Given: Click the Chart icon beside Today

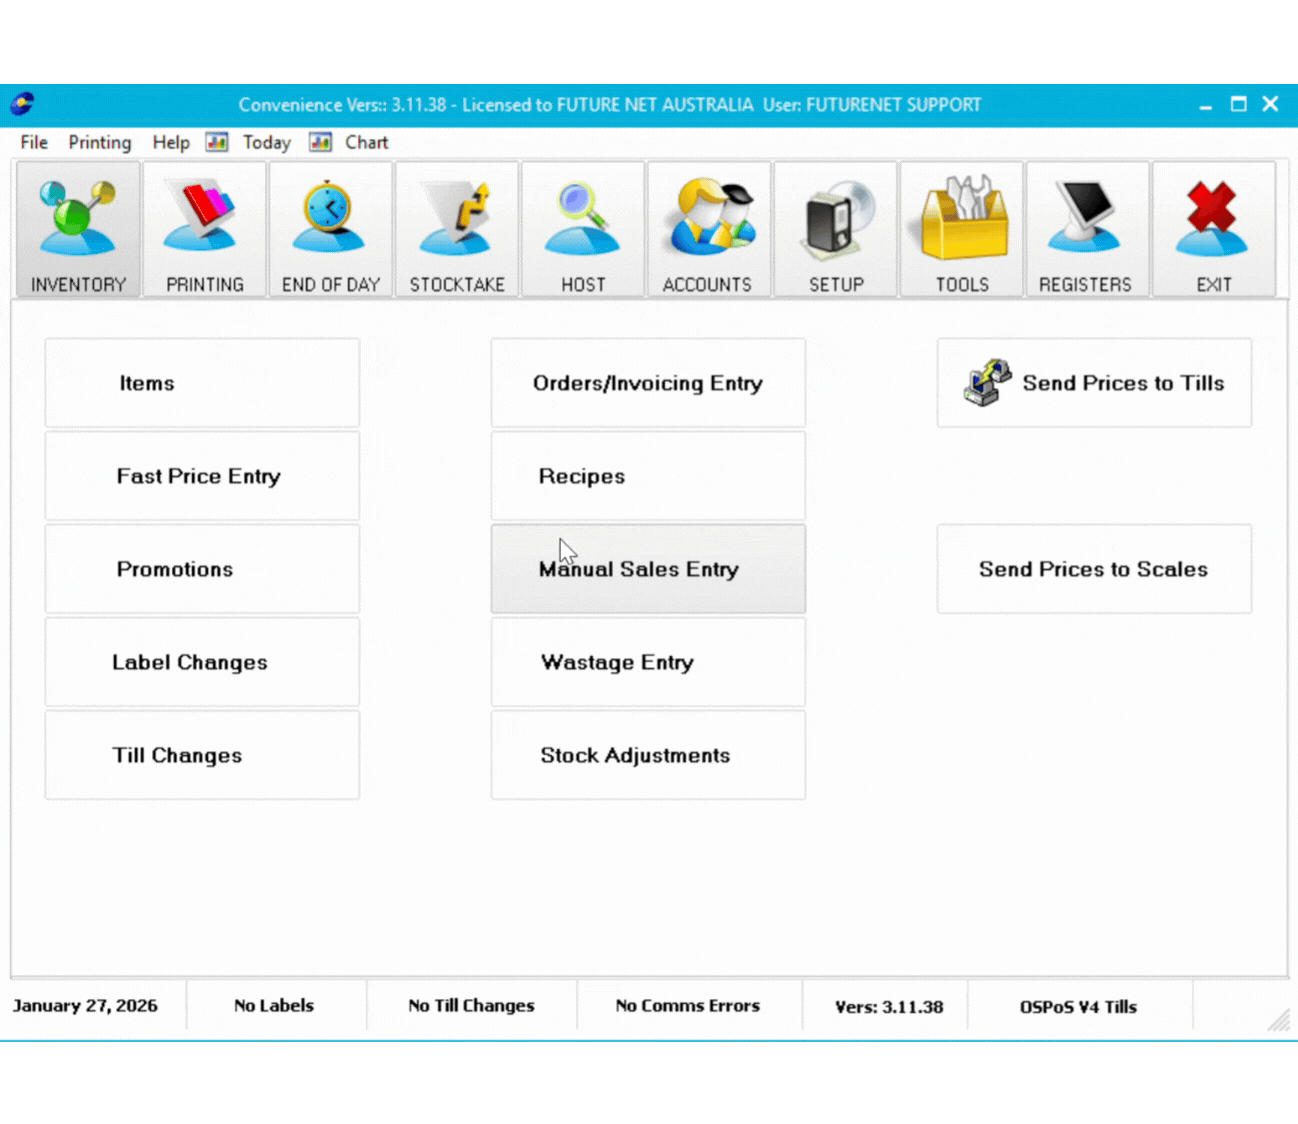Looking at the screenshot, I should click(x=320, y=142).
